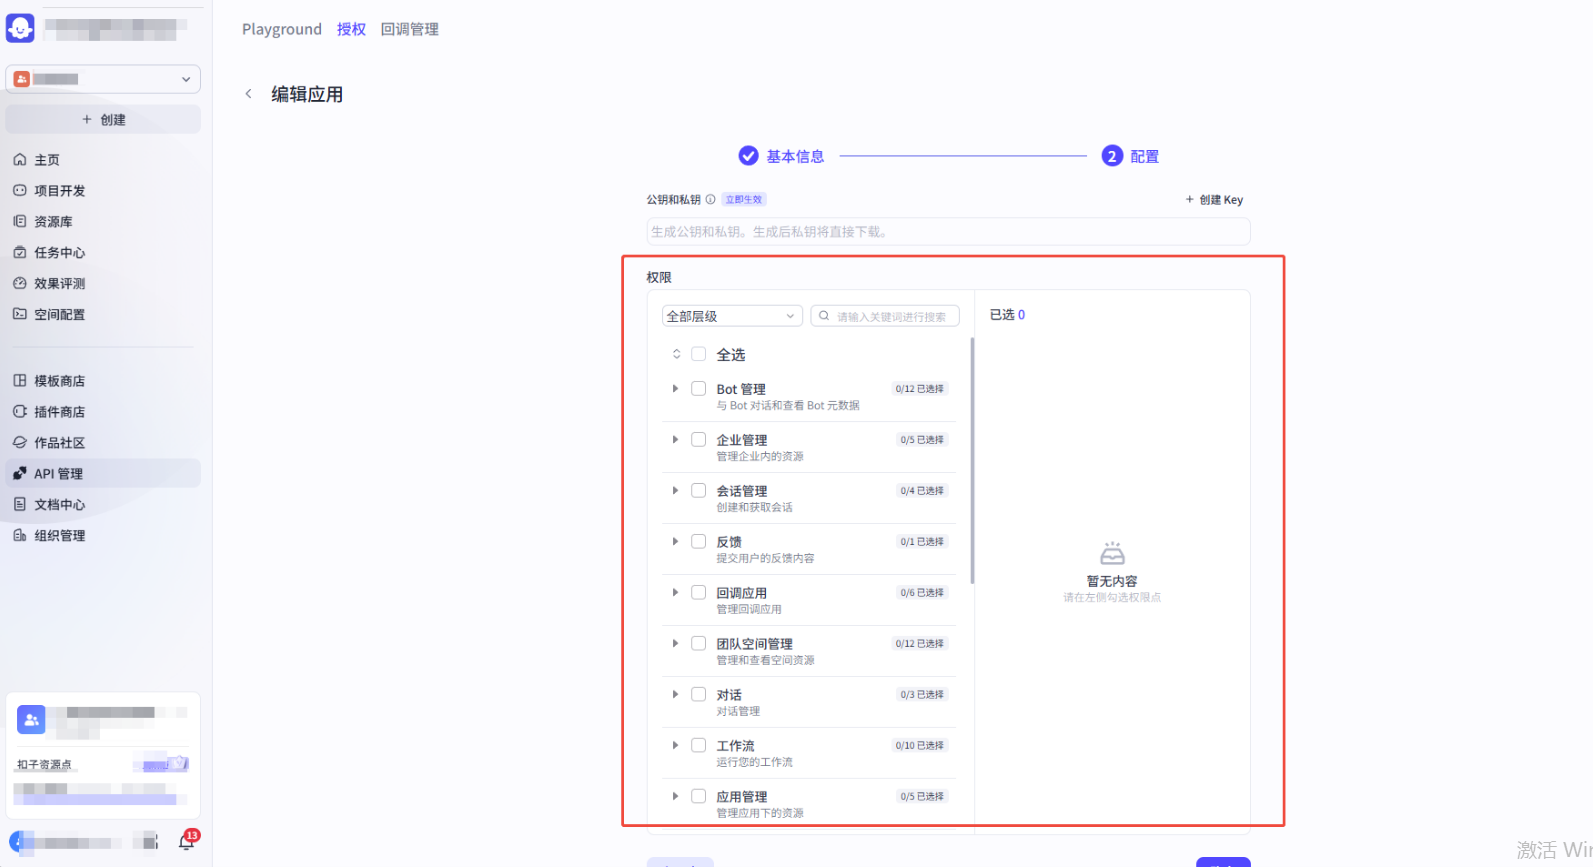Screen dimensions: 1593x867
Task: Expand the 团队空间管理 group arrow
Action: tap(676, 644)
